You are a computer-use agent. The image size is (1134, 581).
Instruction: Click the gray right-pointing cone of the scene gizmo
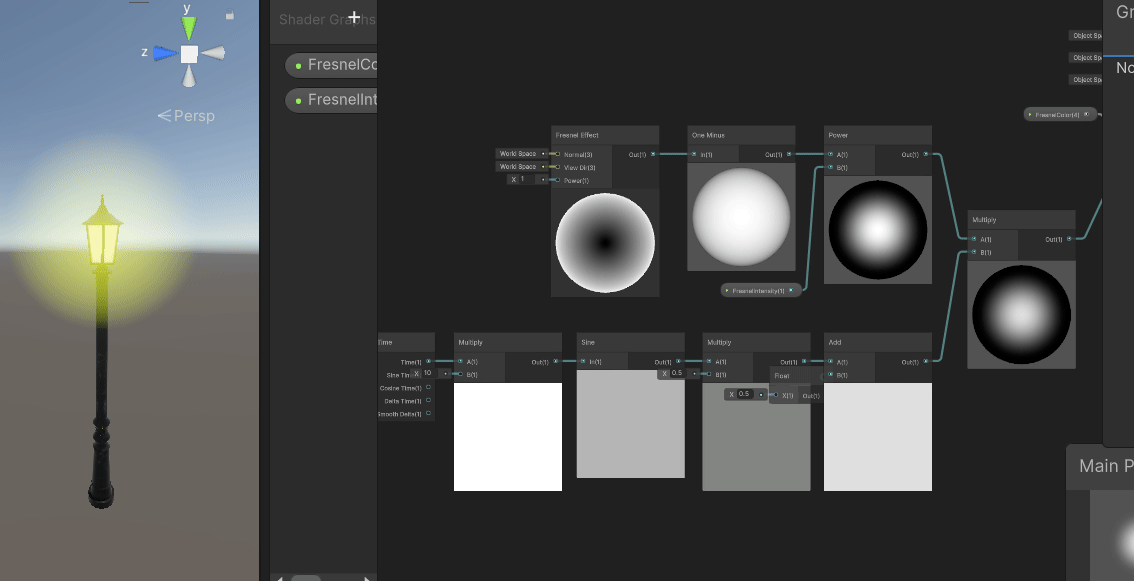pos(213,53)
